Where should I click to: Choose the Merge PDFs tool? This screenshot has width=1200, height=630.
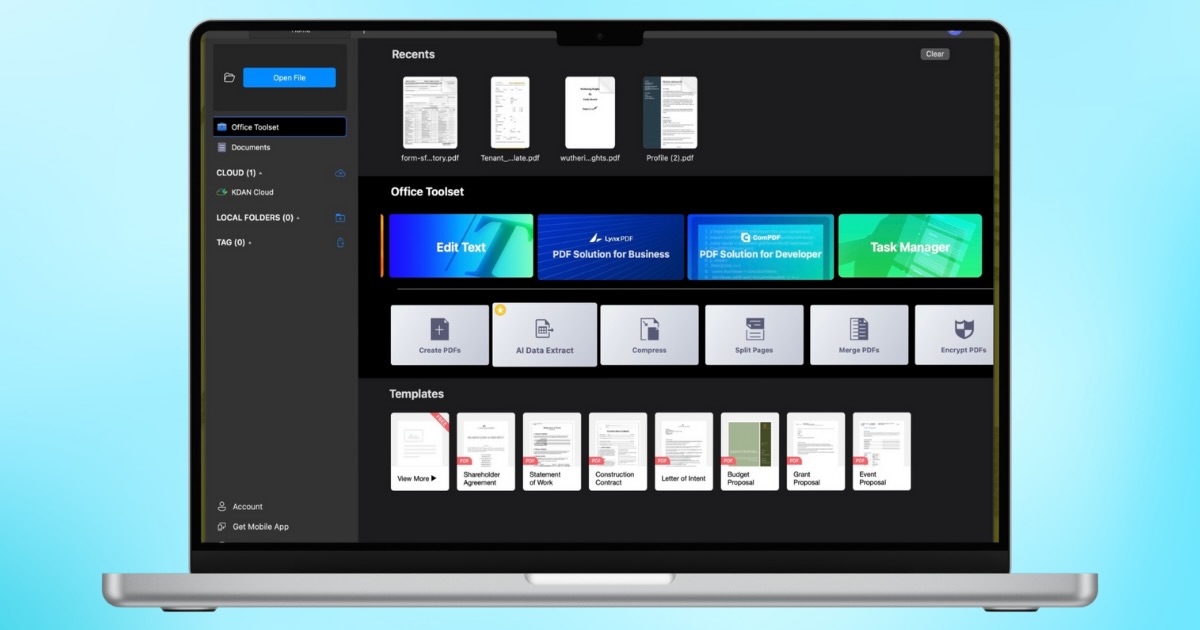tap(859, 335)
